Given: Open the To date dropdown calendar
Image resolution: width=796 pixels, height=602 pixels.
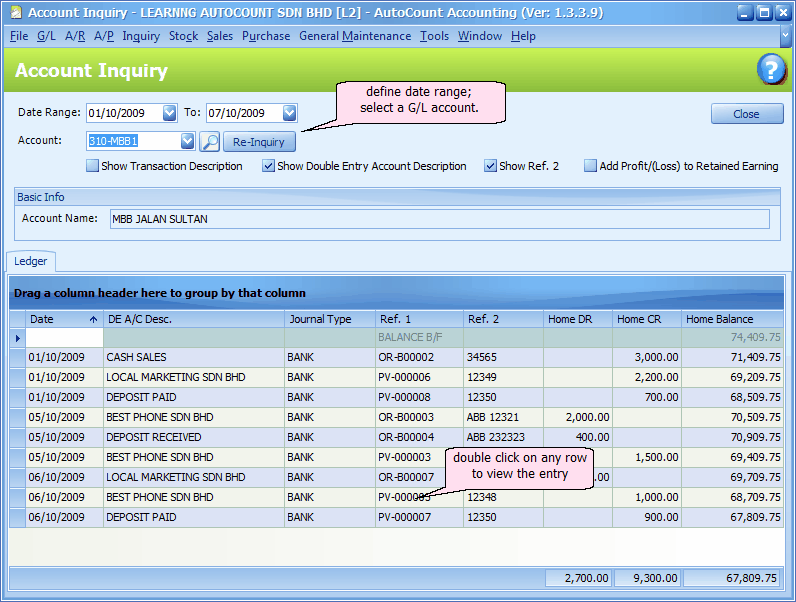Looking at the screenshot, I should 289,113.
